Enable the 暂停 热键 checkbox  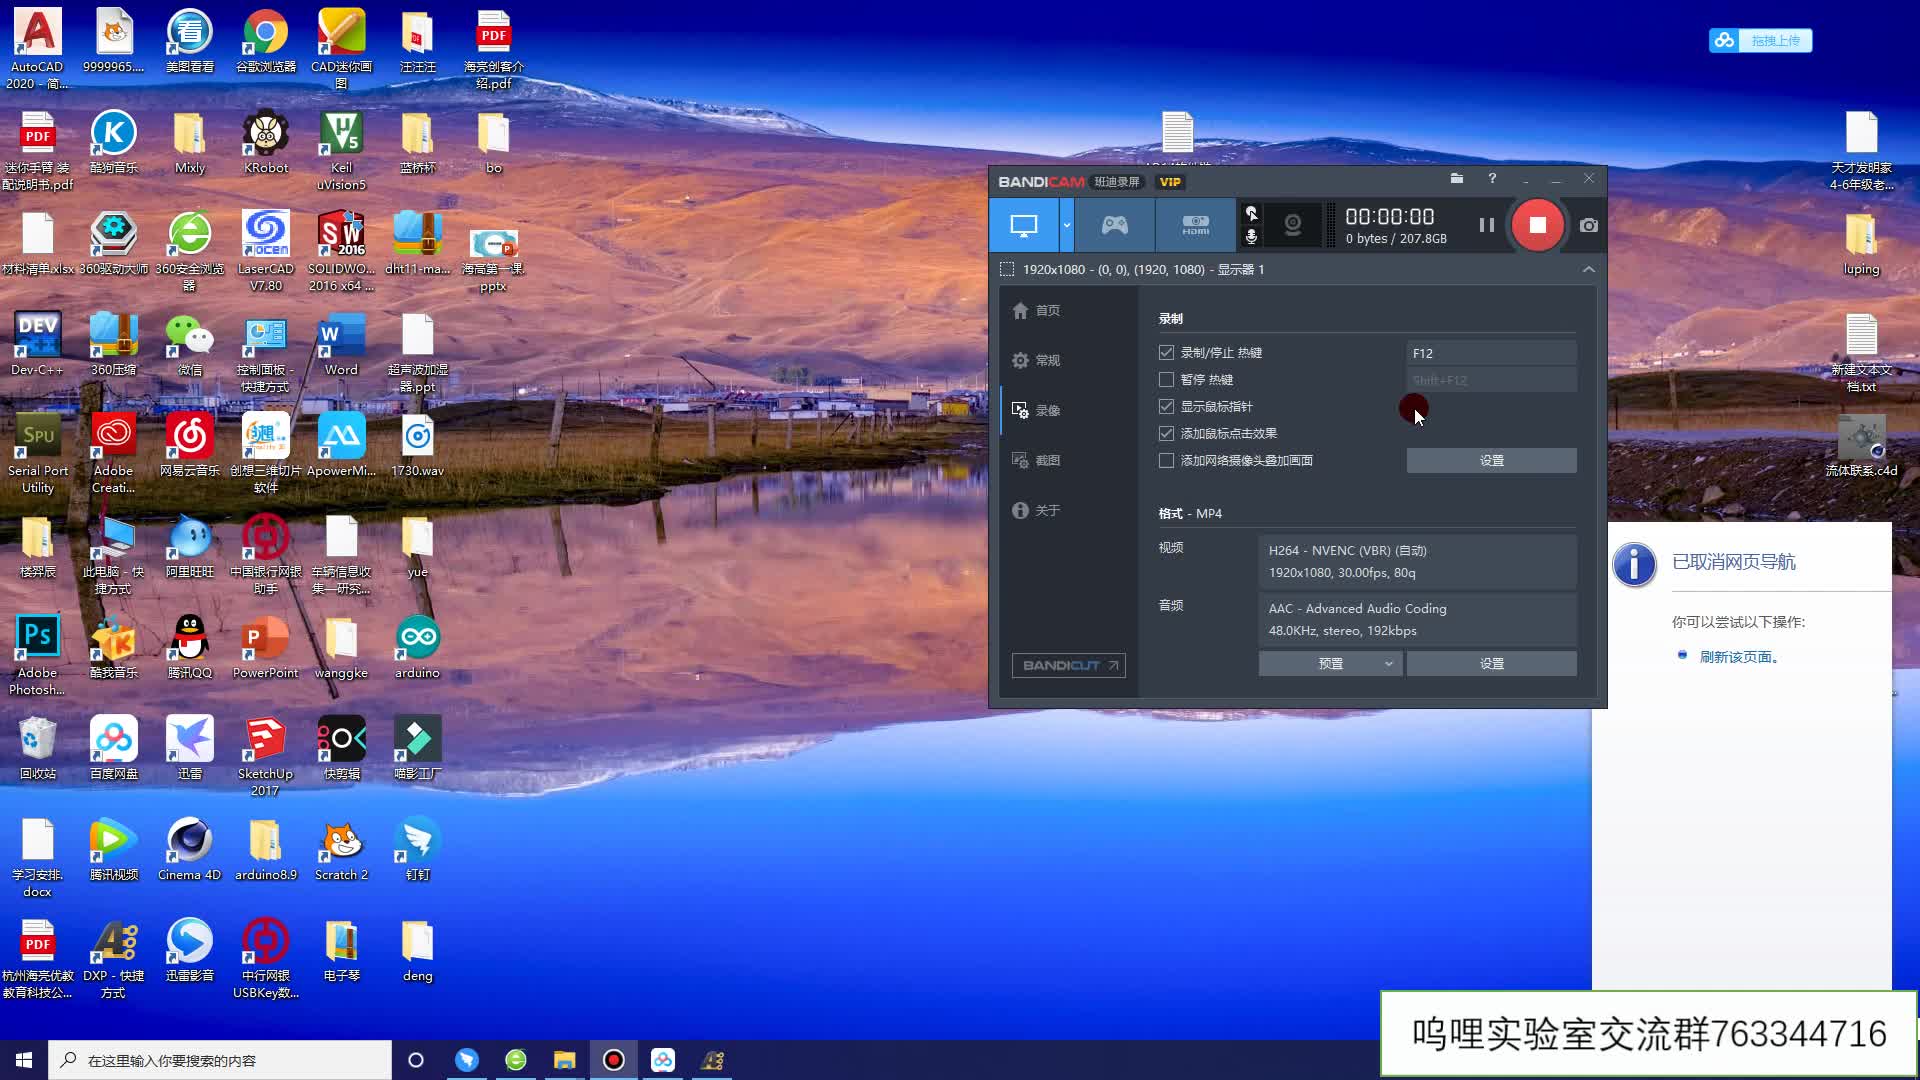1166,379
